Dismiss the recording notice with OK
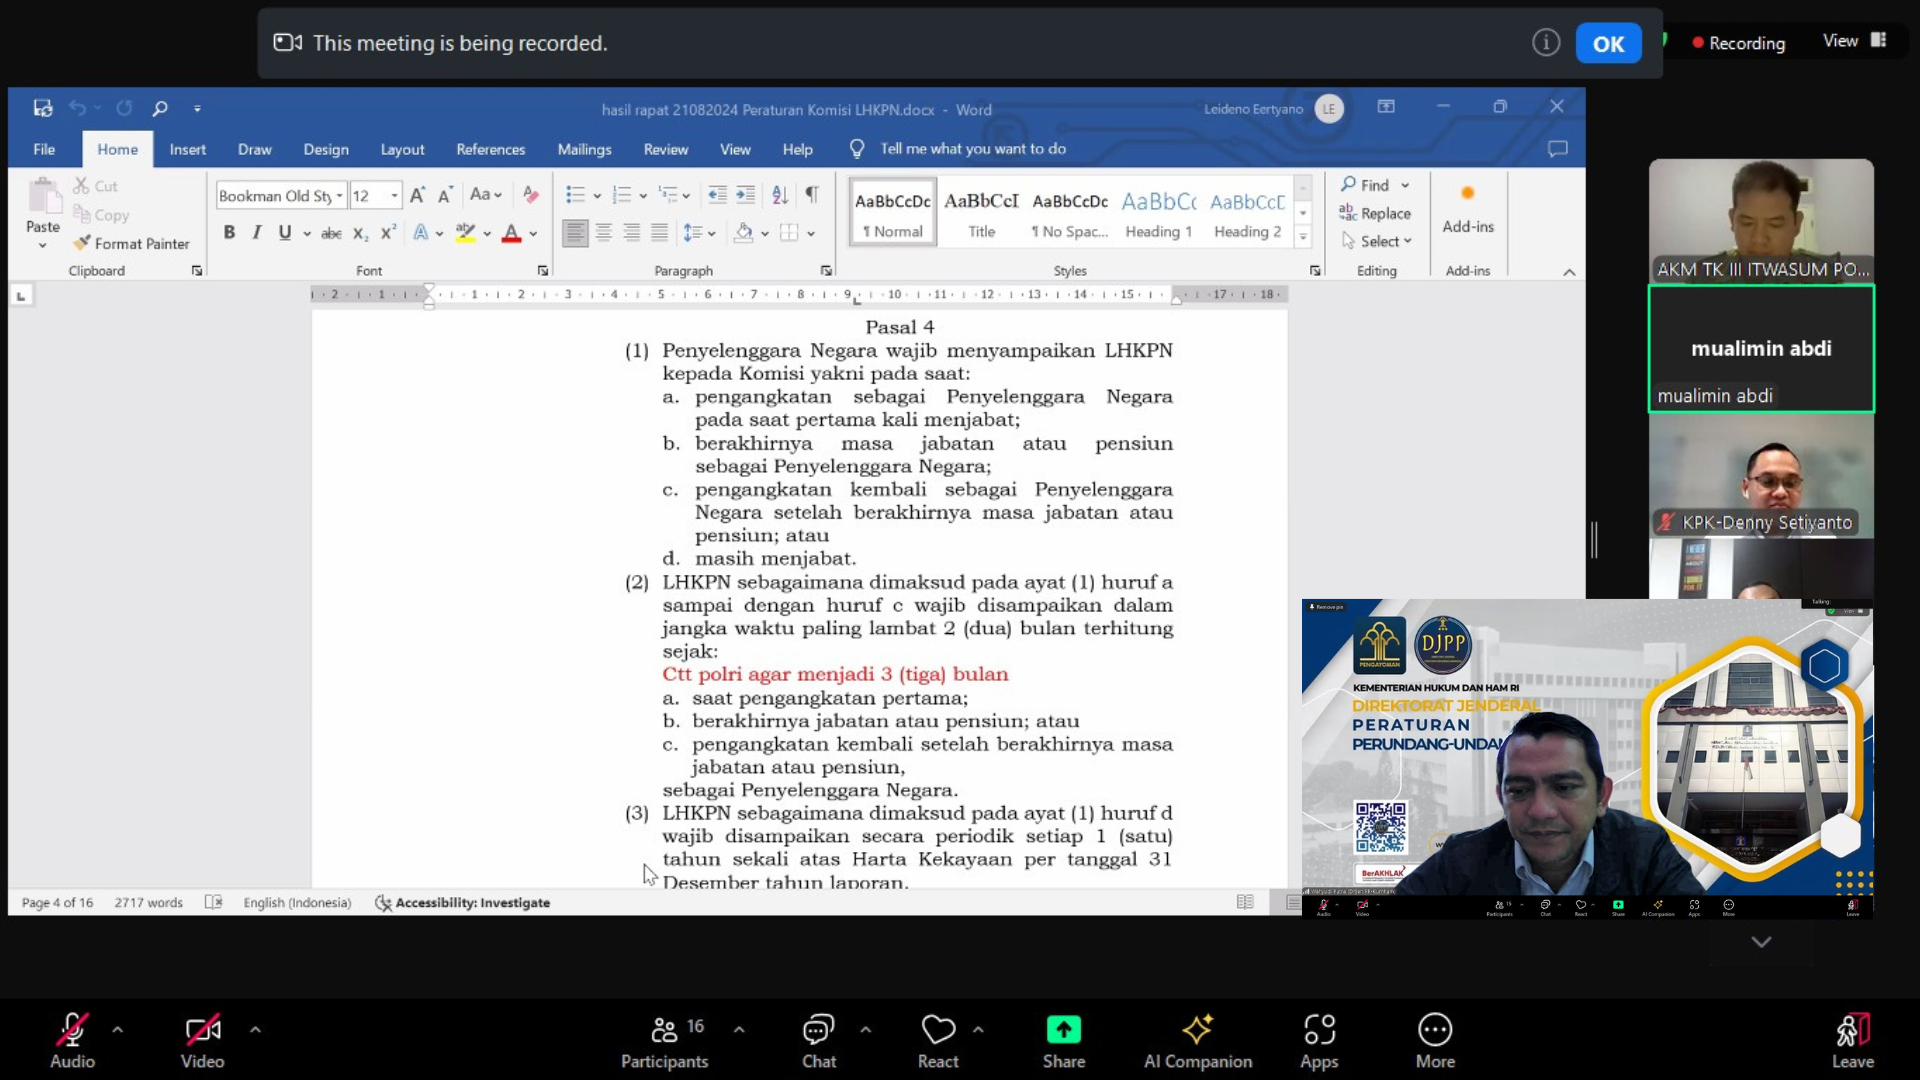This screenshot has height=1080, width=1920. click(1608, 43)
